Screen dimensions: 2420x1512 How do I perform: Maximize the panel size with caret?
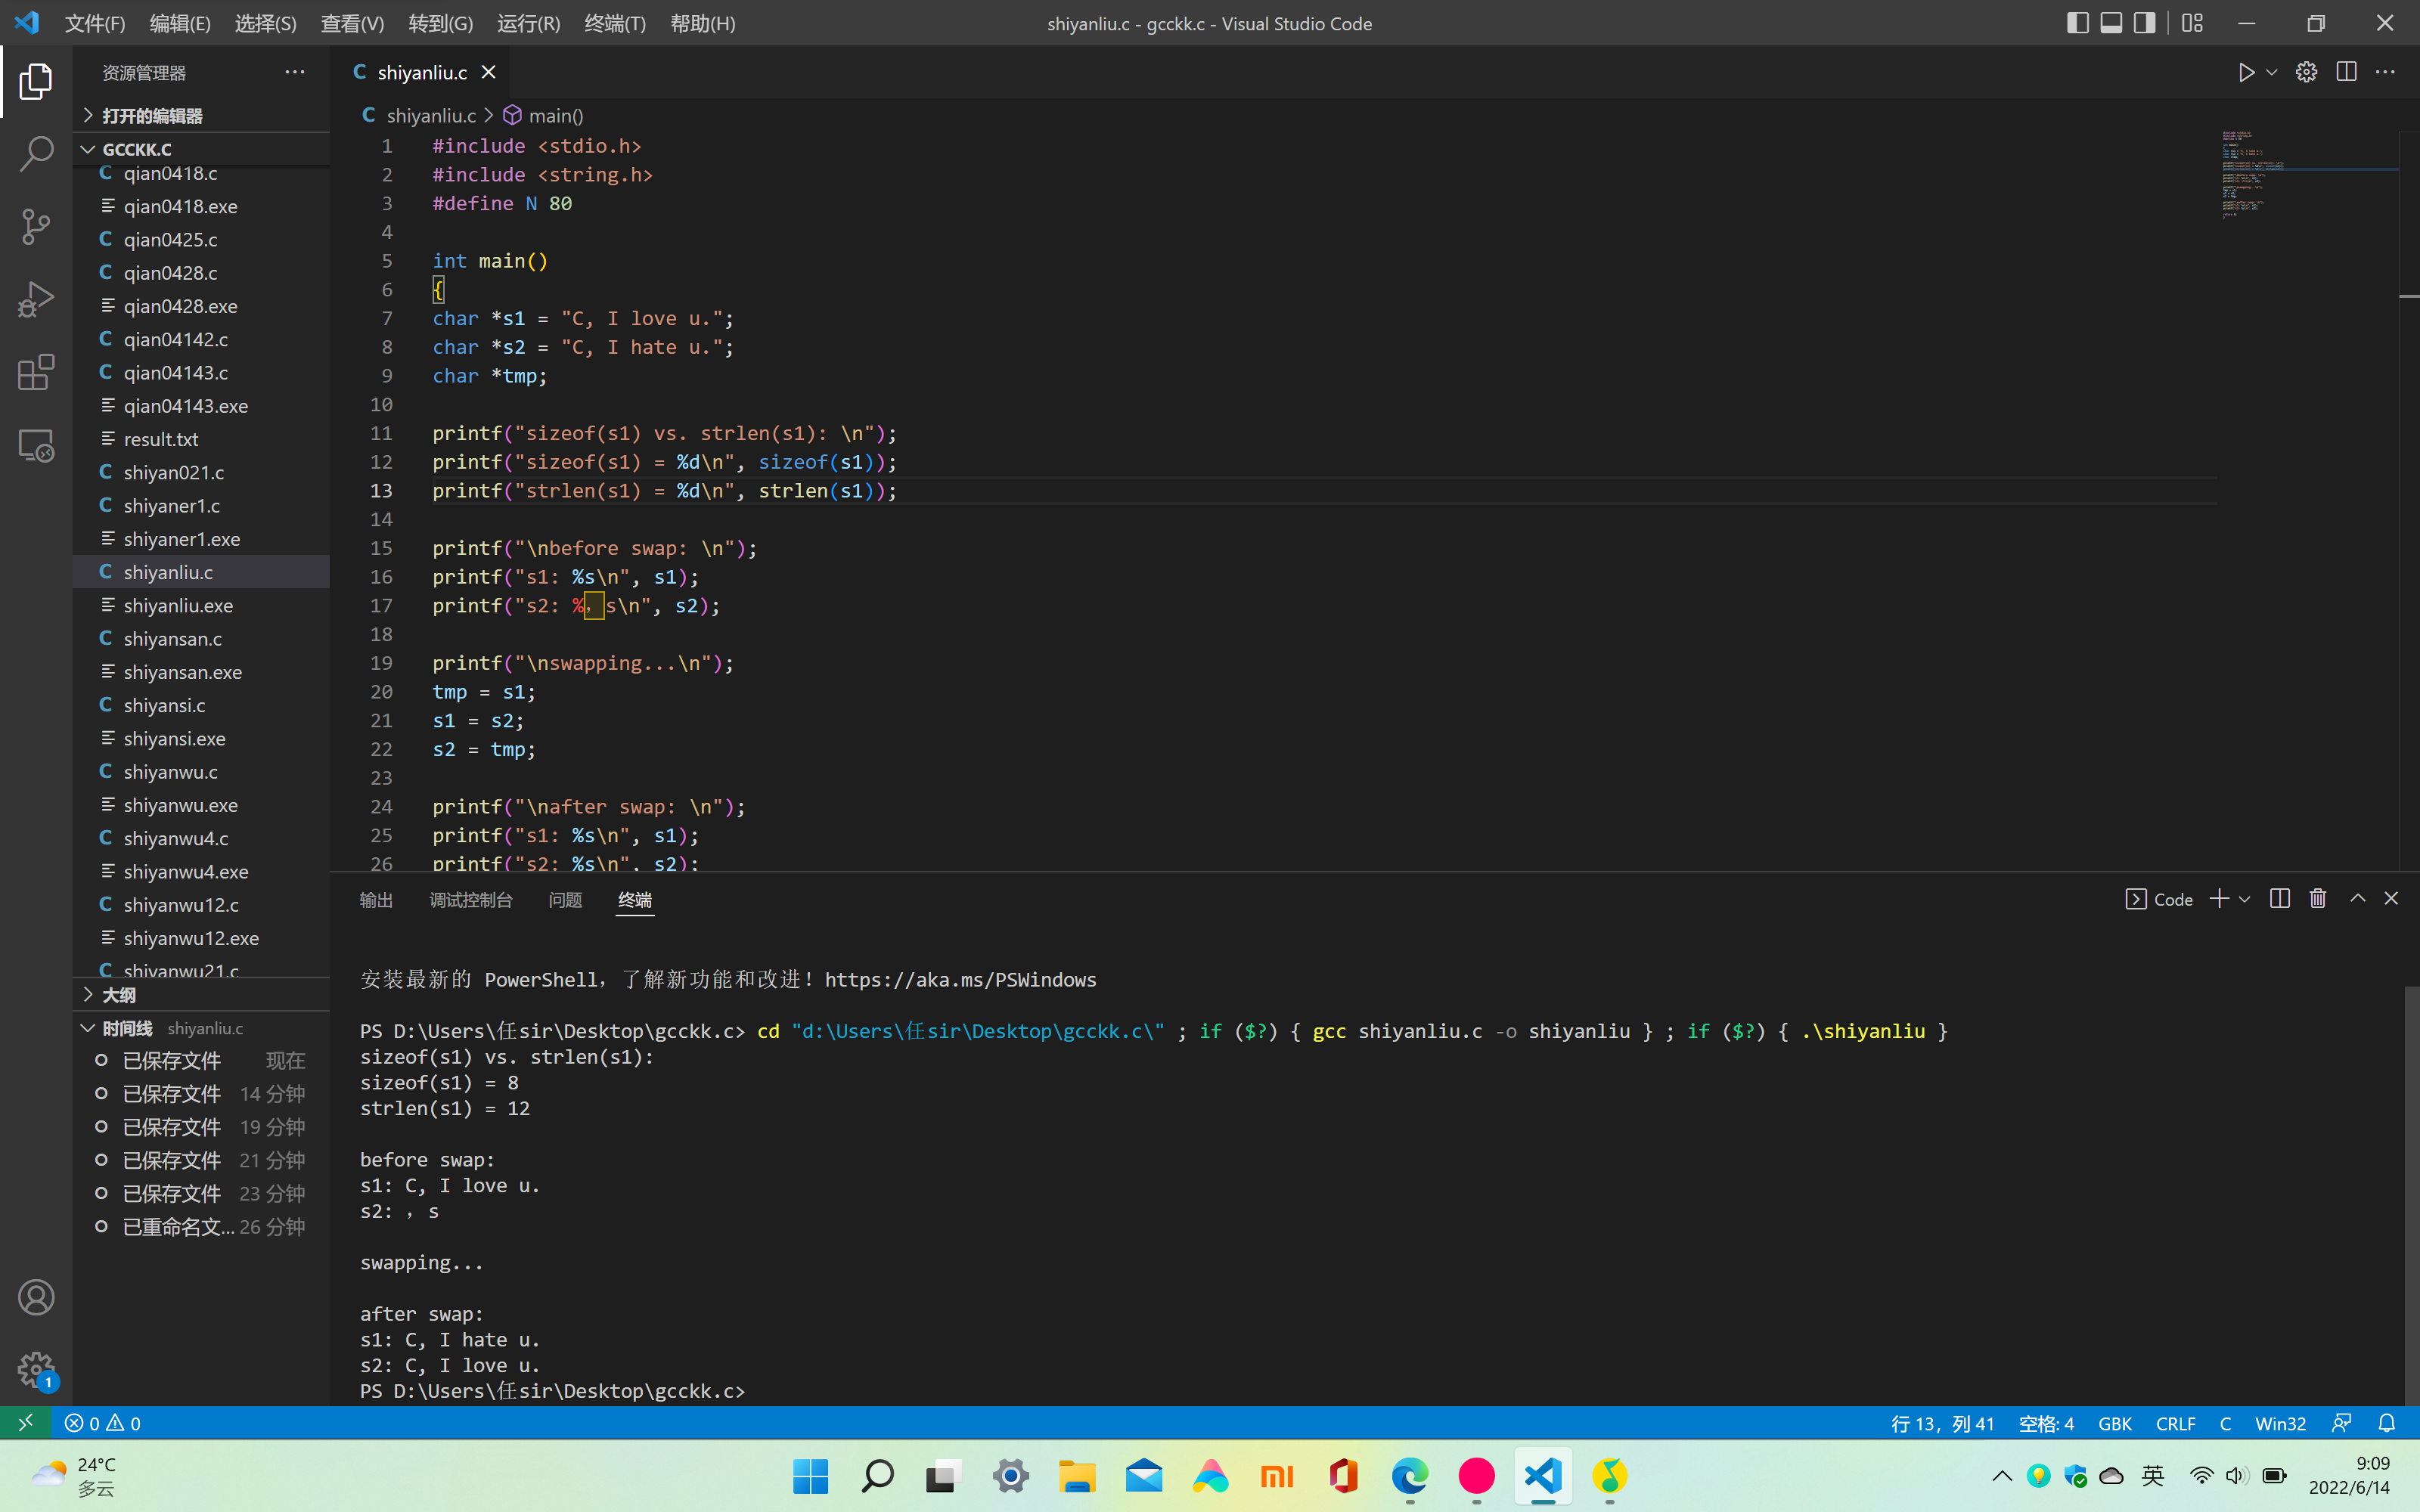[2357, 898]
